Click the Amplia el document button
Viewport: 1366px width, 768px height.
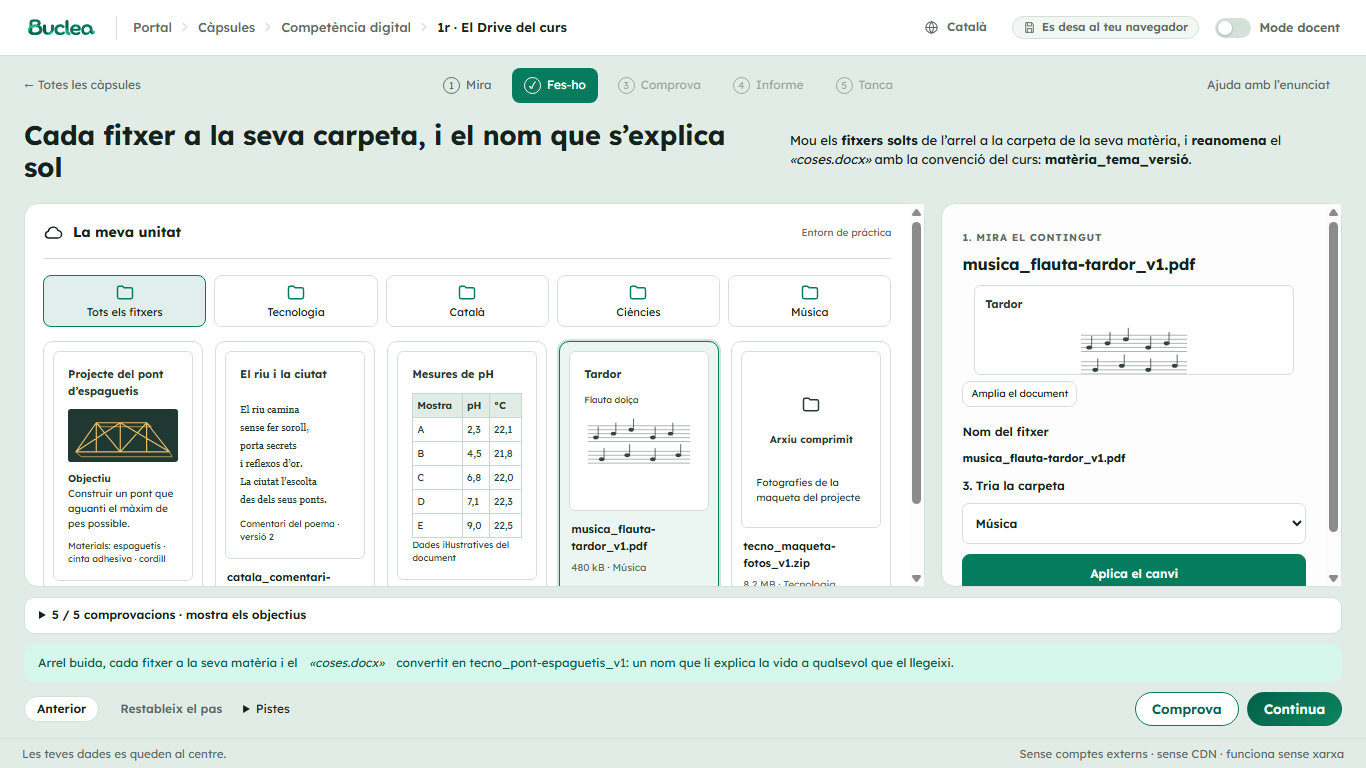click(1020, 394)
